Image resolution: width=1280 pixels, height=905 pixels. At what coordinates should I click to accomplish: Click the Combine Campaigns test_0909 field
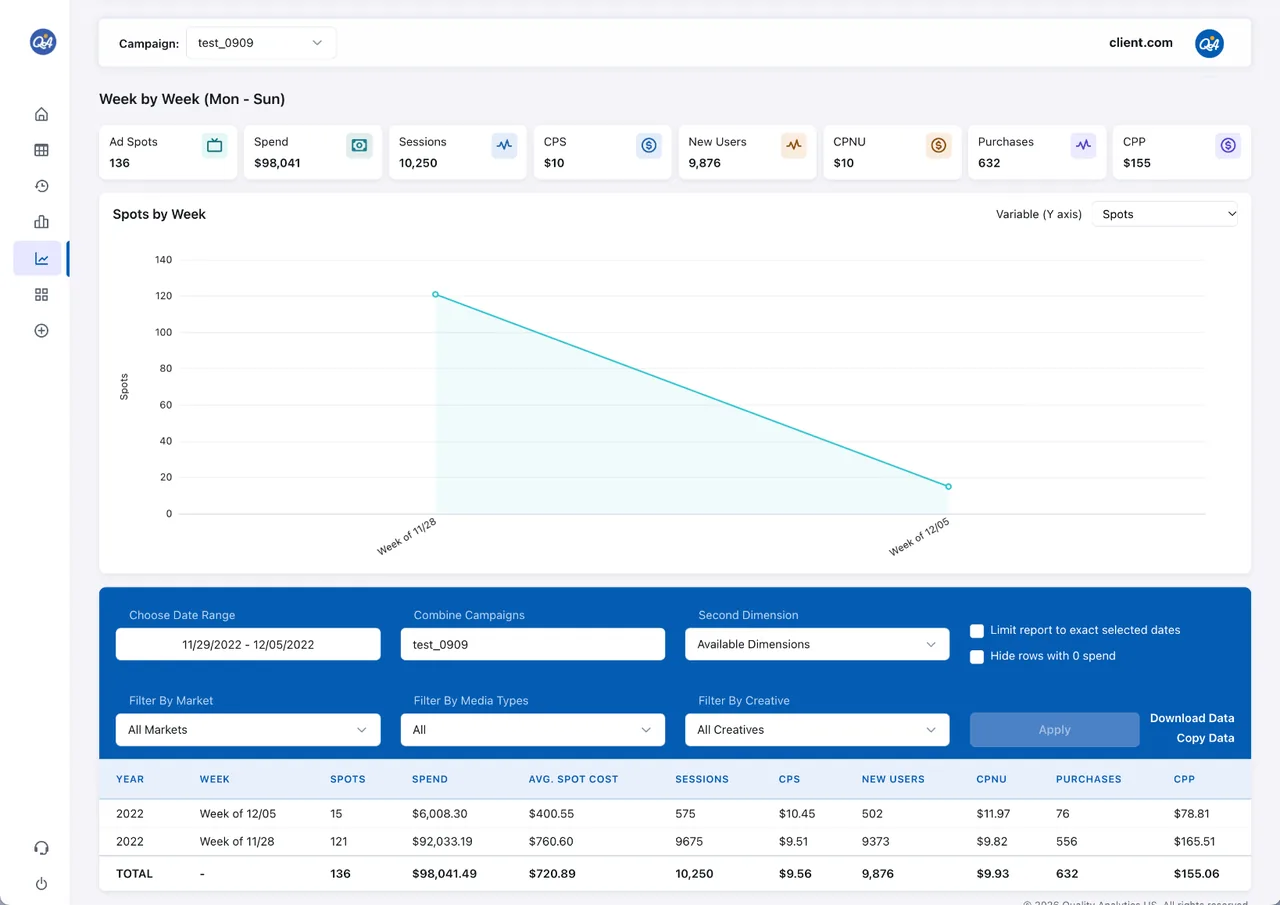[x=533, y=644]
